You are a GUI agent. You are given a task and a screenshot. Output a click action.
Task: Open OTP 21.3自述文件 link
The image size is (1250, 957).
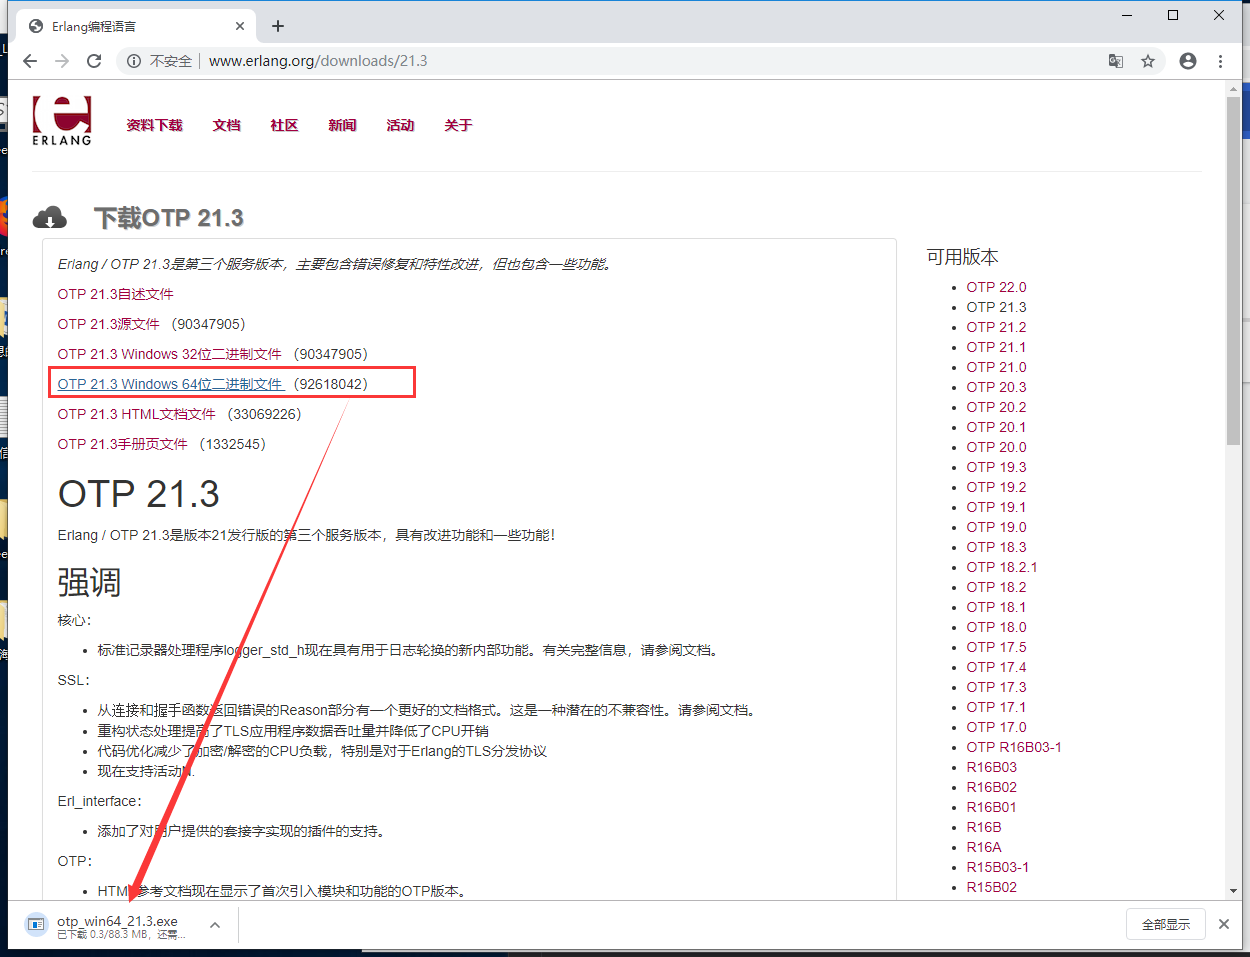116,294
